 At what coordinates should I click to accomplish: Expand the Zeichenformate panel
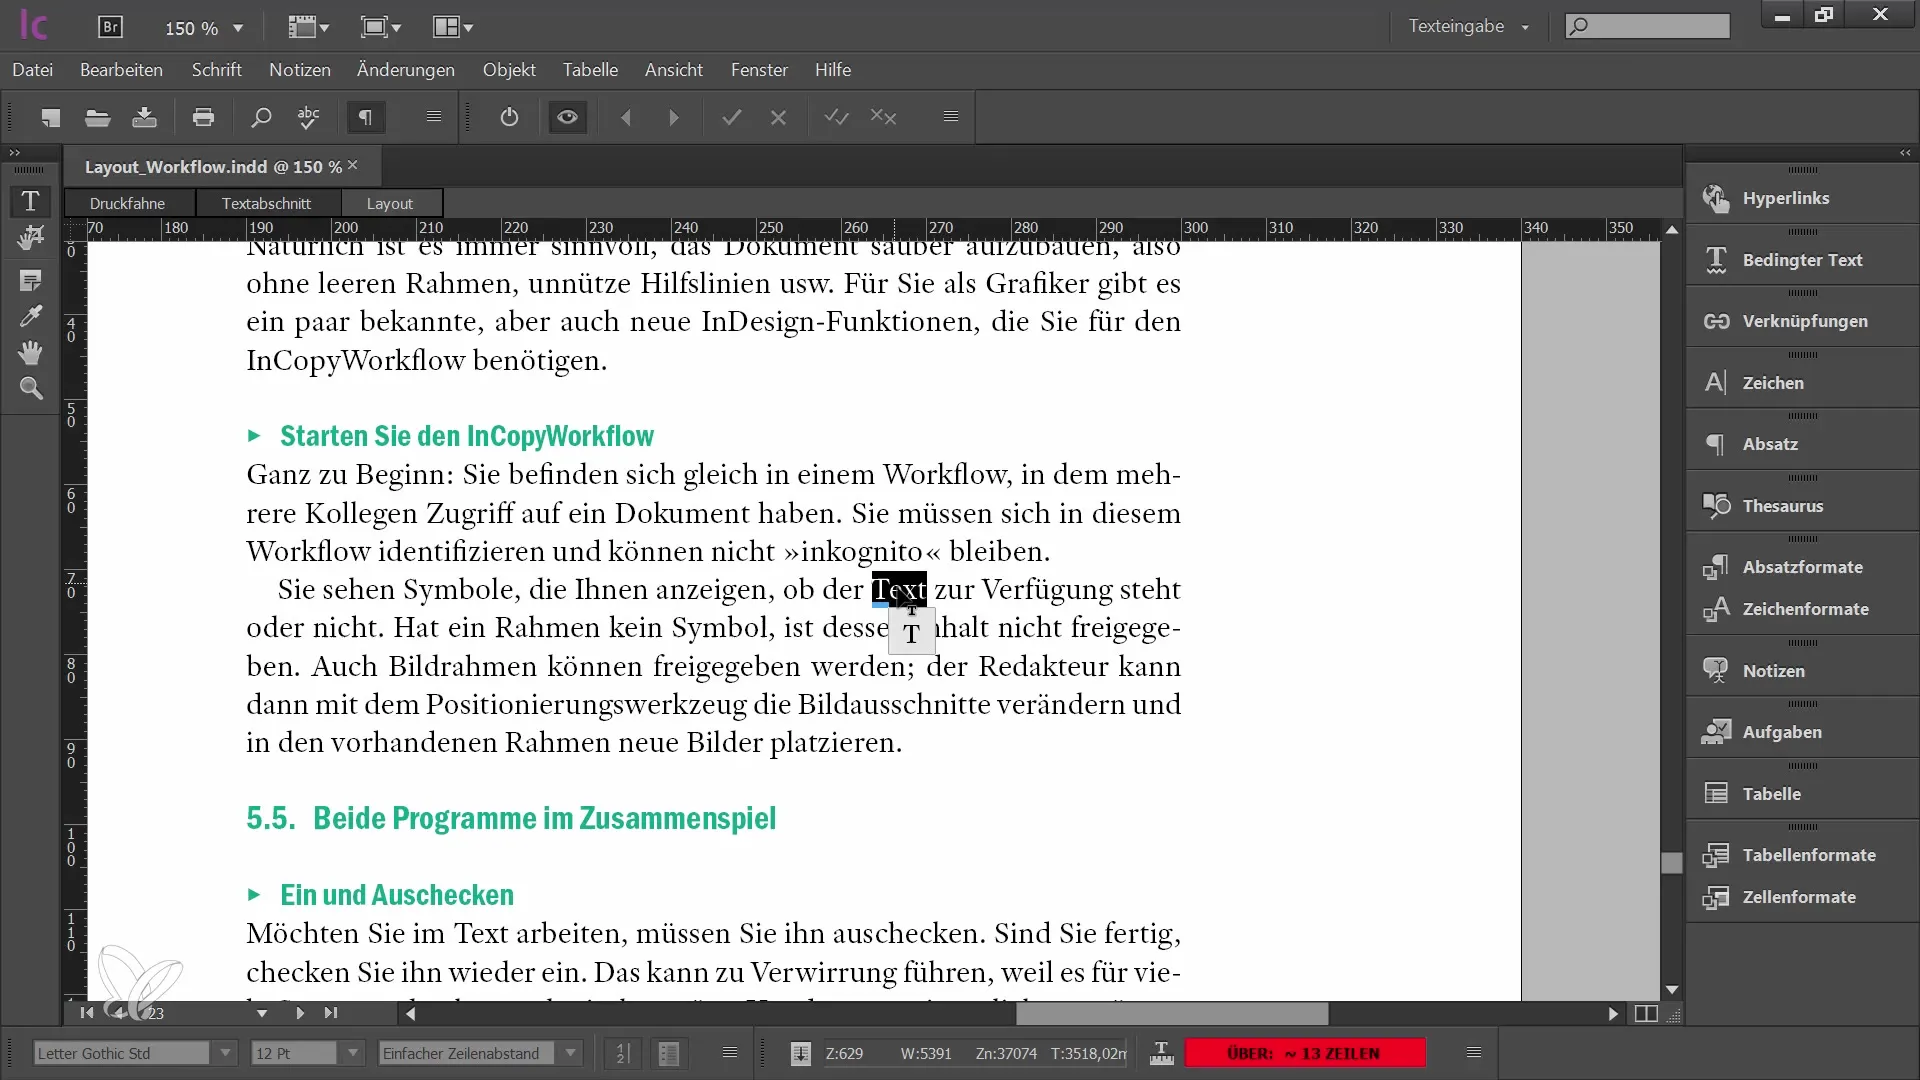(x=1805, y=608)
